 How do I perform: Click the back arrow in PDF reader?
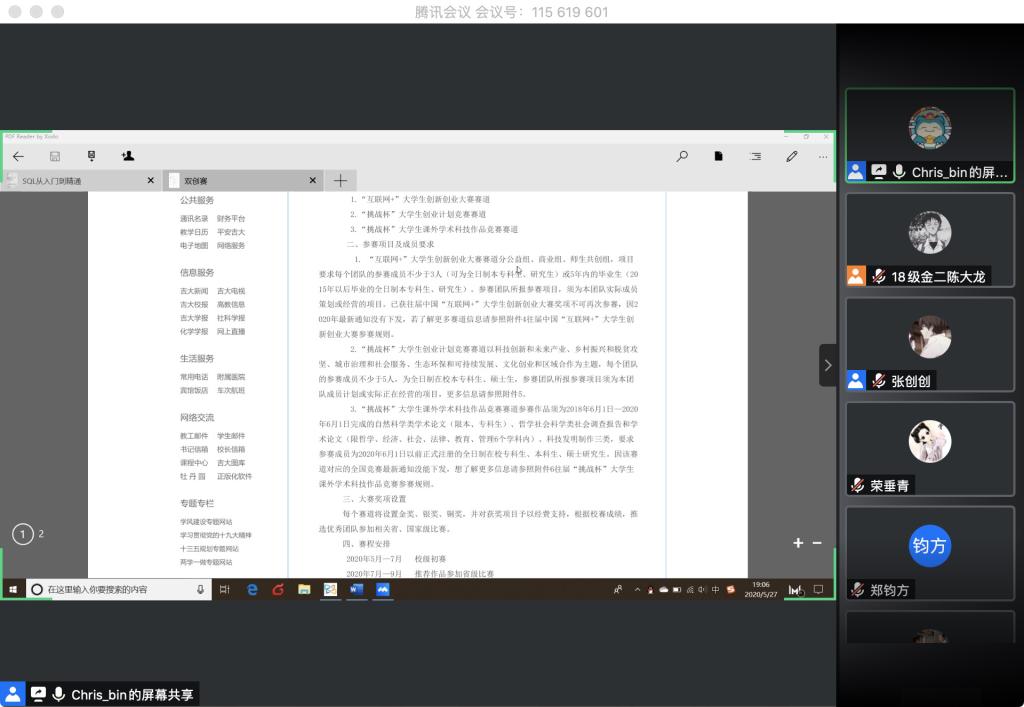18,157
